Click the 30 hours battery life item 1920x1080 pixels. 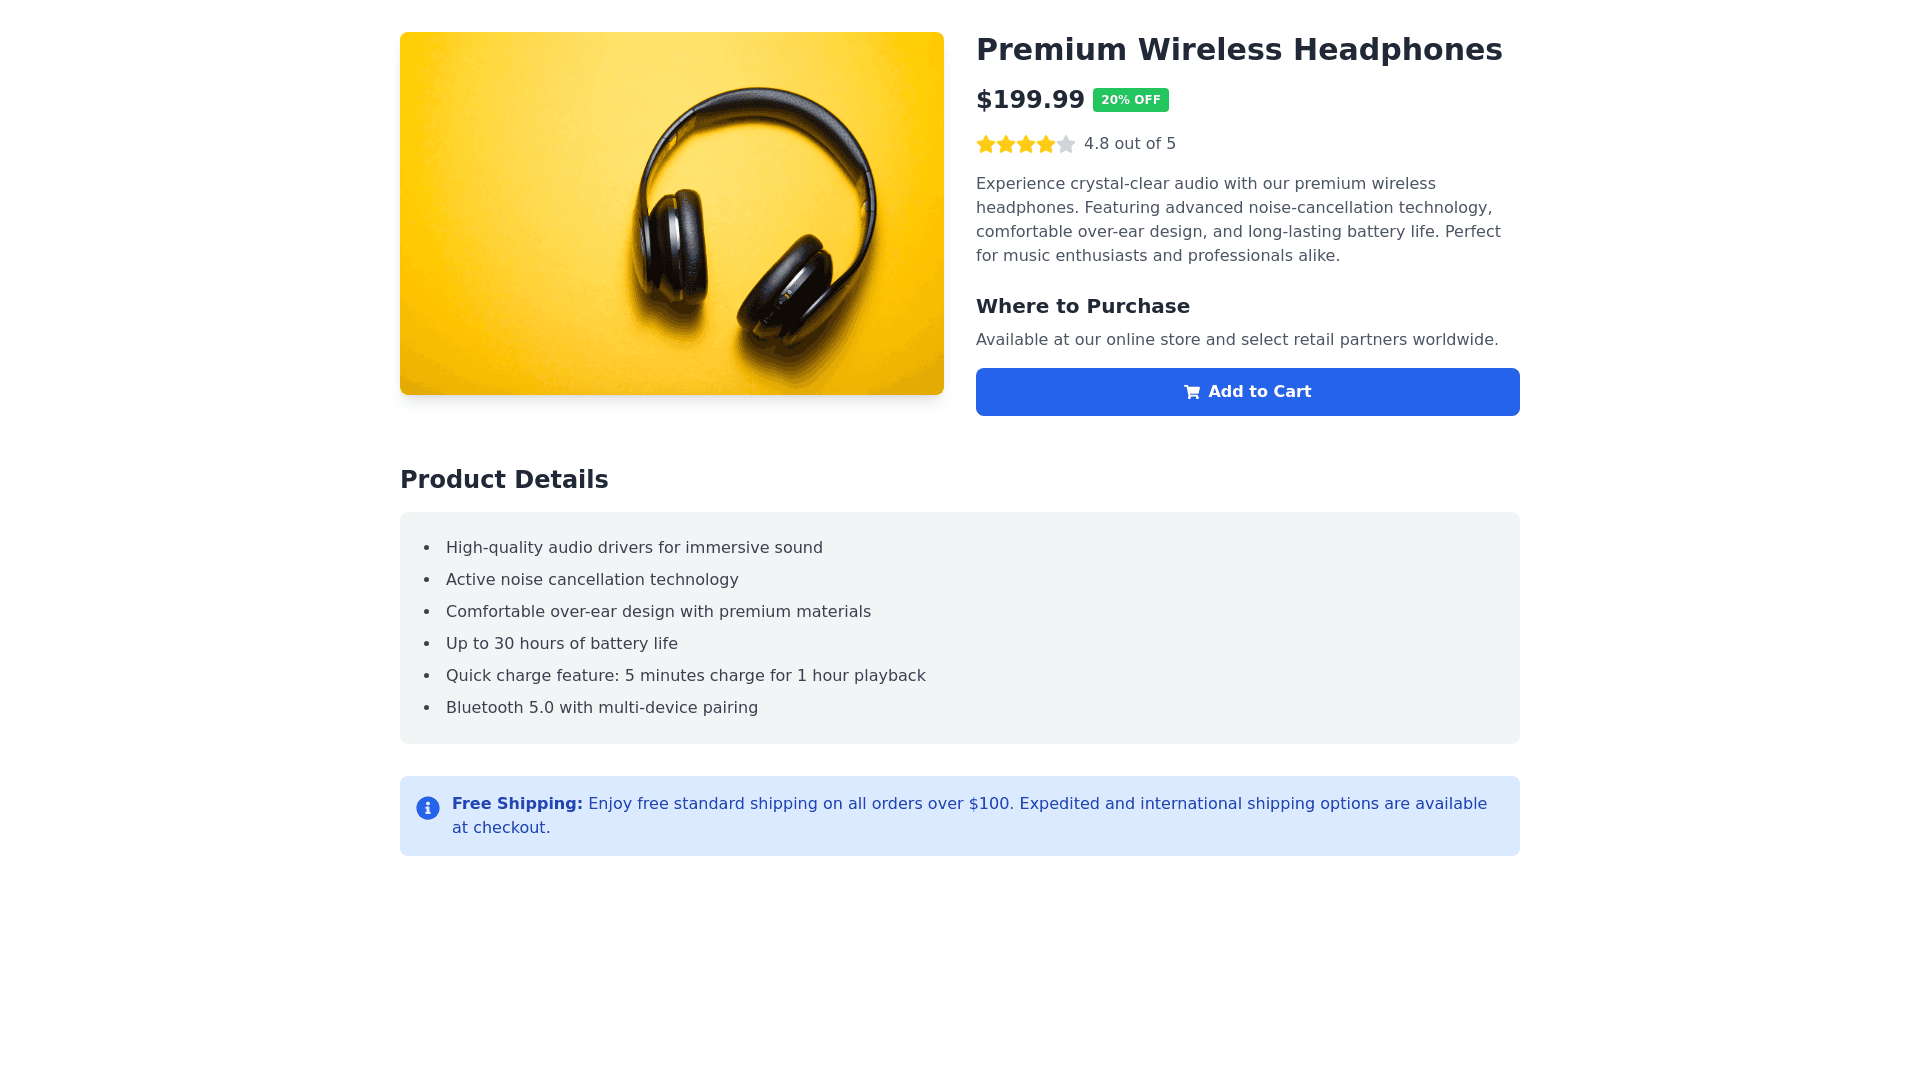(x=561, y=644)
